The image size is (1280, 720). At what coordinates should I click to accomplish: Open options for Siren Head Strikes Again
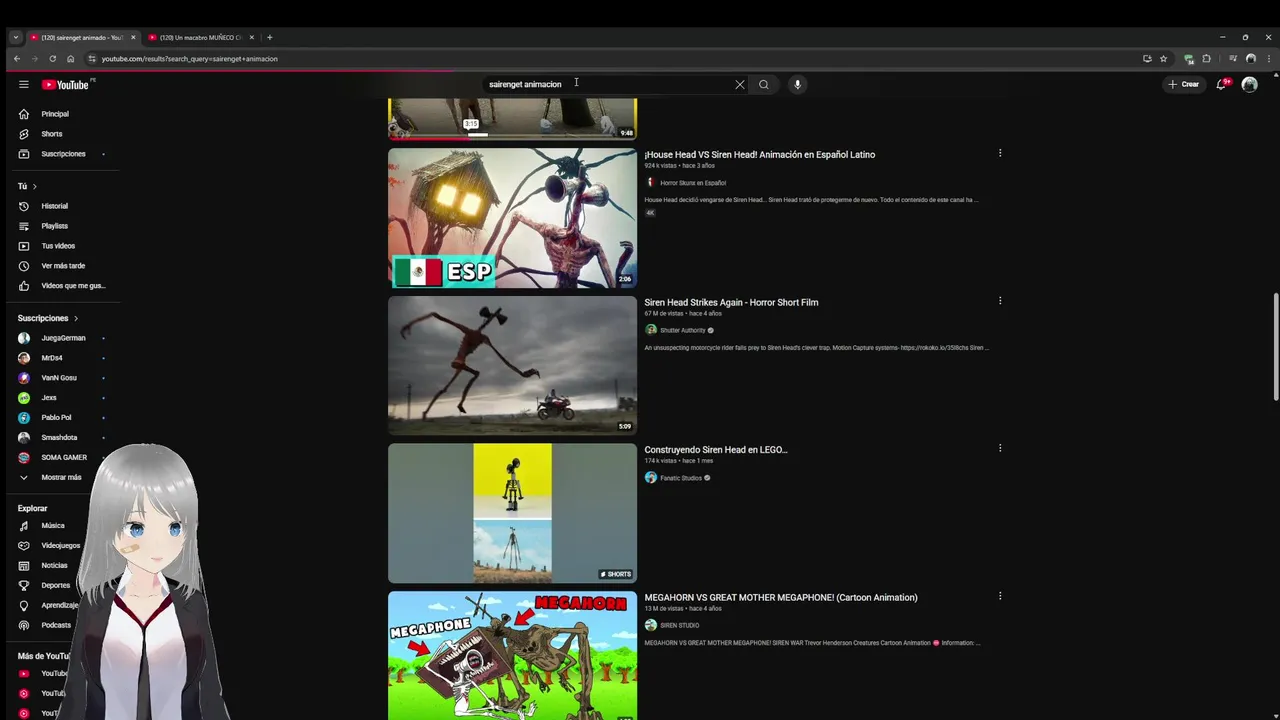(1000, 301)
